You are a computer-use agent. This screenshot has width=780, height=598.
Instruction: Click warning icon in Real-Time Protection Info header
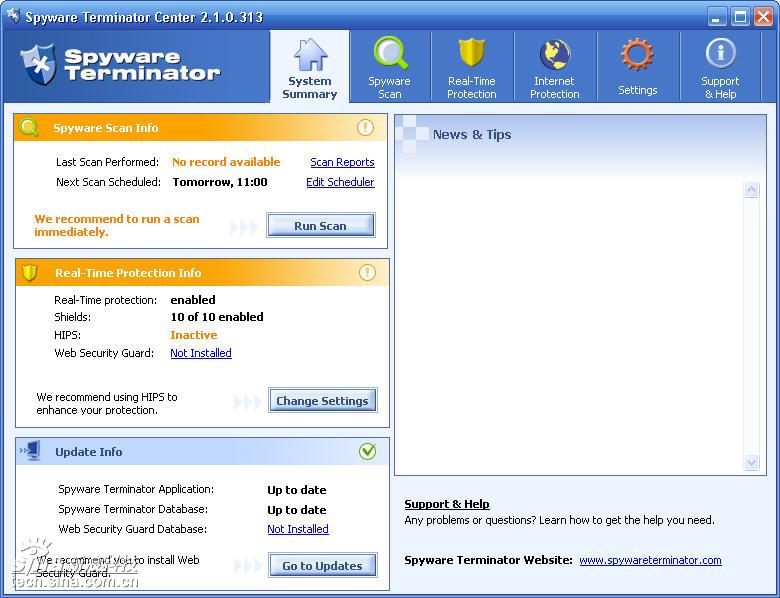point(367,272)
